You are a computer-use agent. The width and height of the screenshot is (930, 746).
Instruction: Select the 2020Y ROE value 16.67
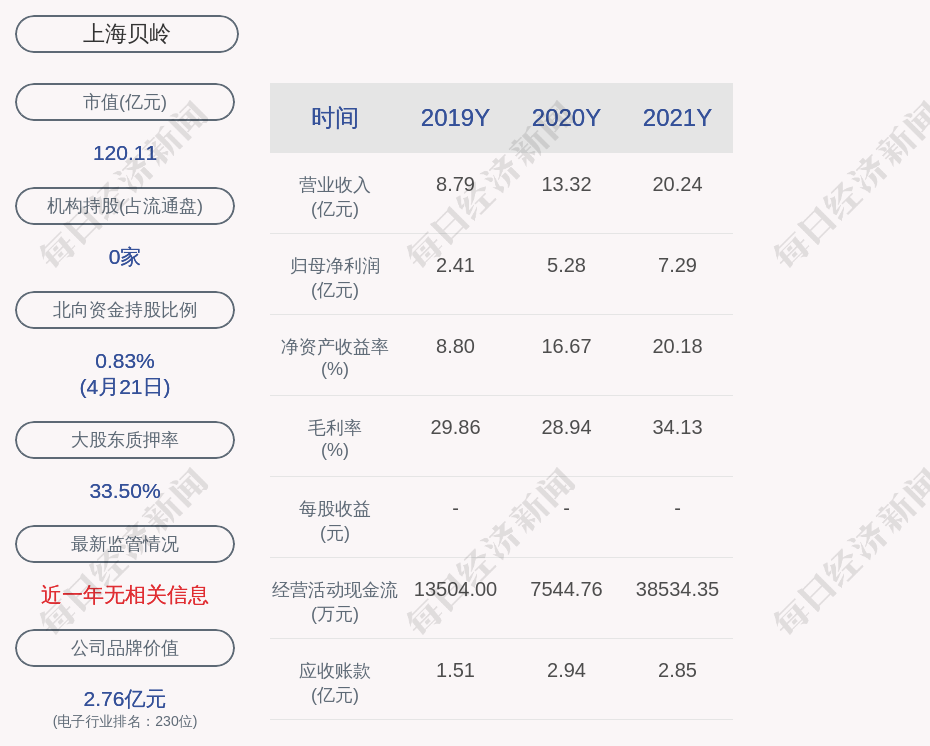[x=566, y=346]
